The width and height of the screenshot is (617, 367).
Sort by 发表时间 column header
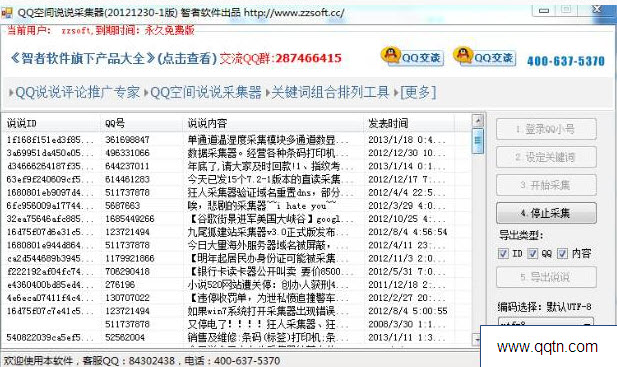point(409,123)
